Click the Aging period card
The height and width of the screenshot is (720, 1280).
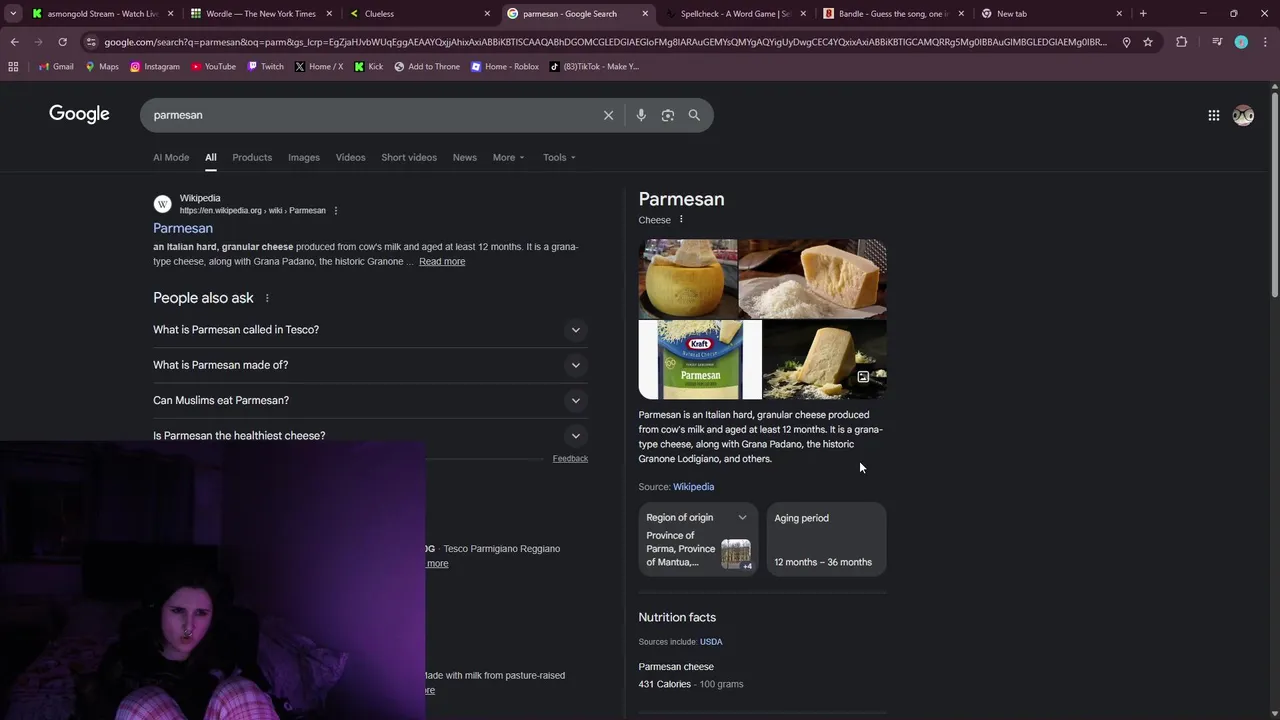(x=826, y=538)
